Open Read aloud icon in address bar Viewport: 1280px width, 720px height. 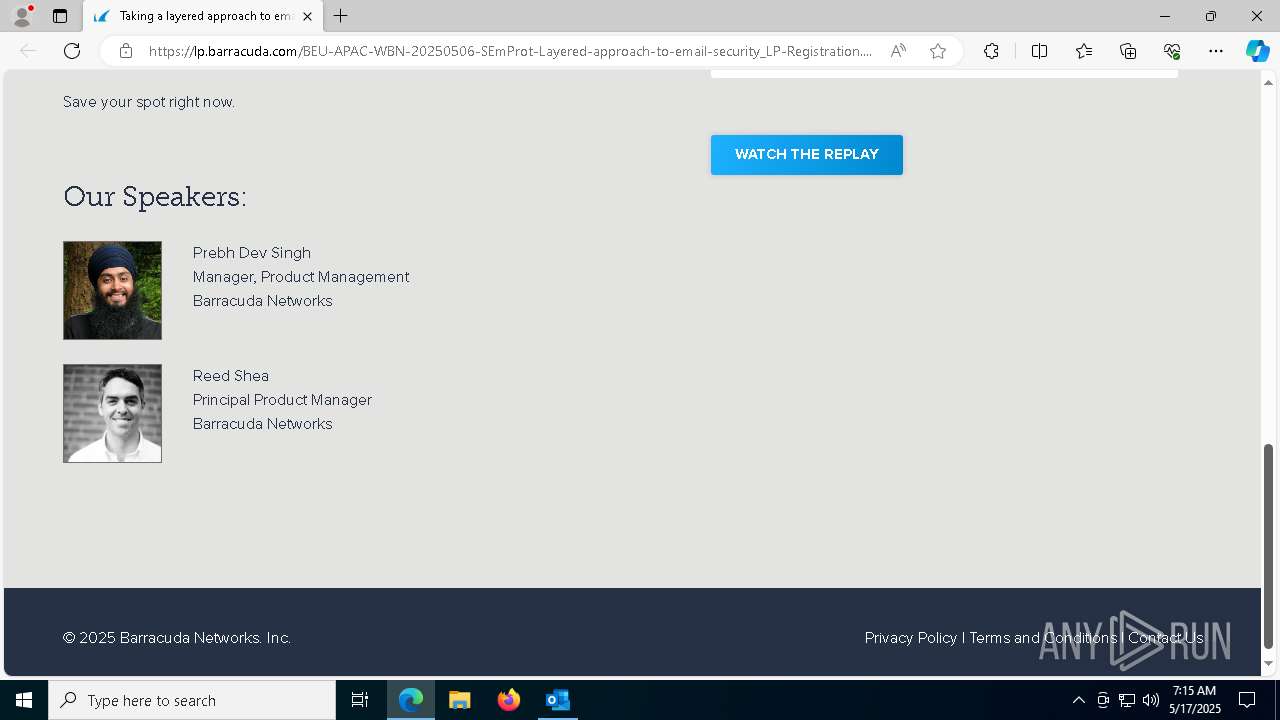898,51
